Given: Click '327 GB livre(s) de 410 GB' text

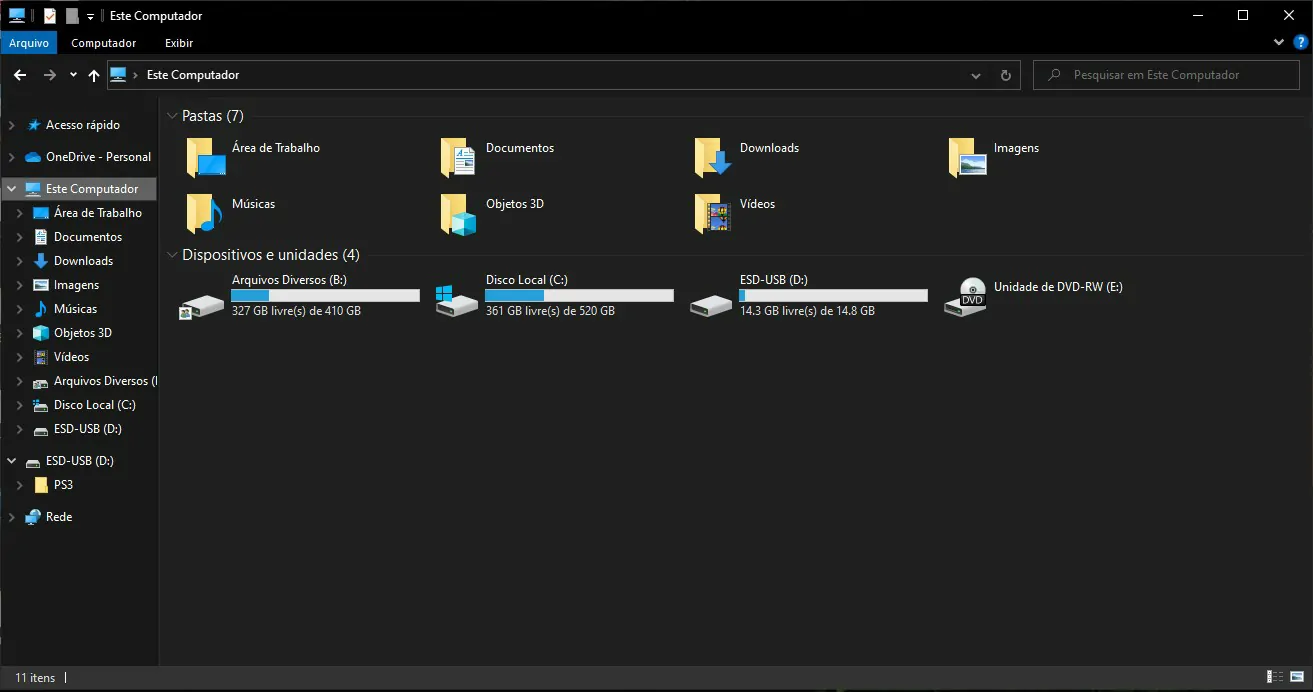Looking at the screenshot, I should 296,311.
